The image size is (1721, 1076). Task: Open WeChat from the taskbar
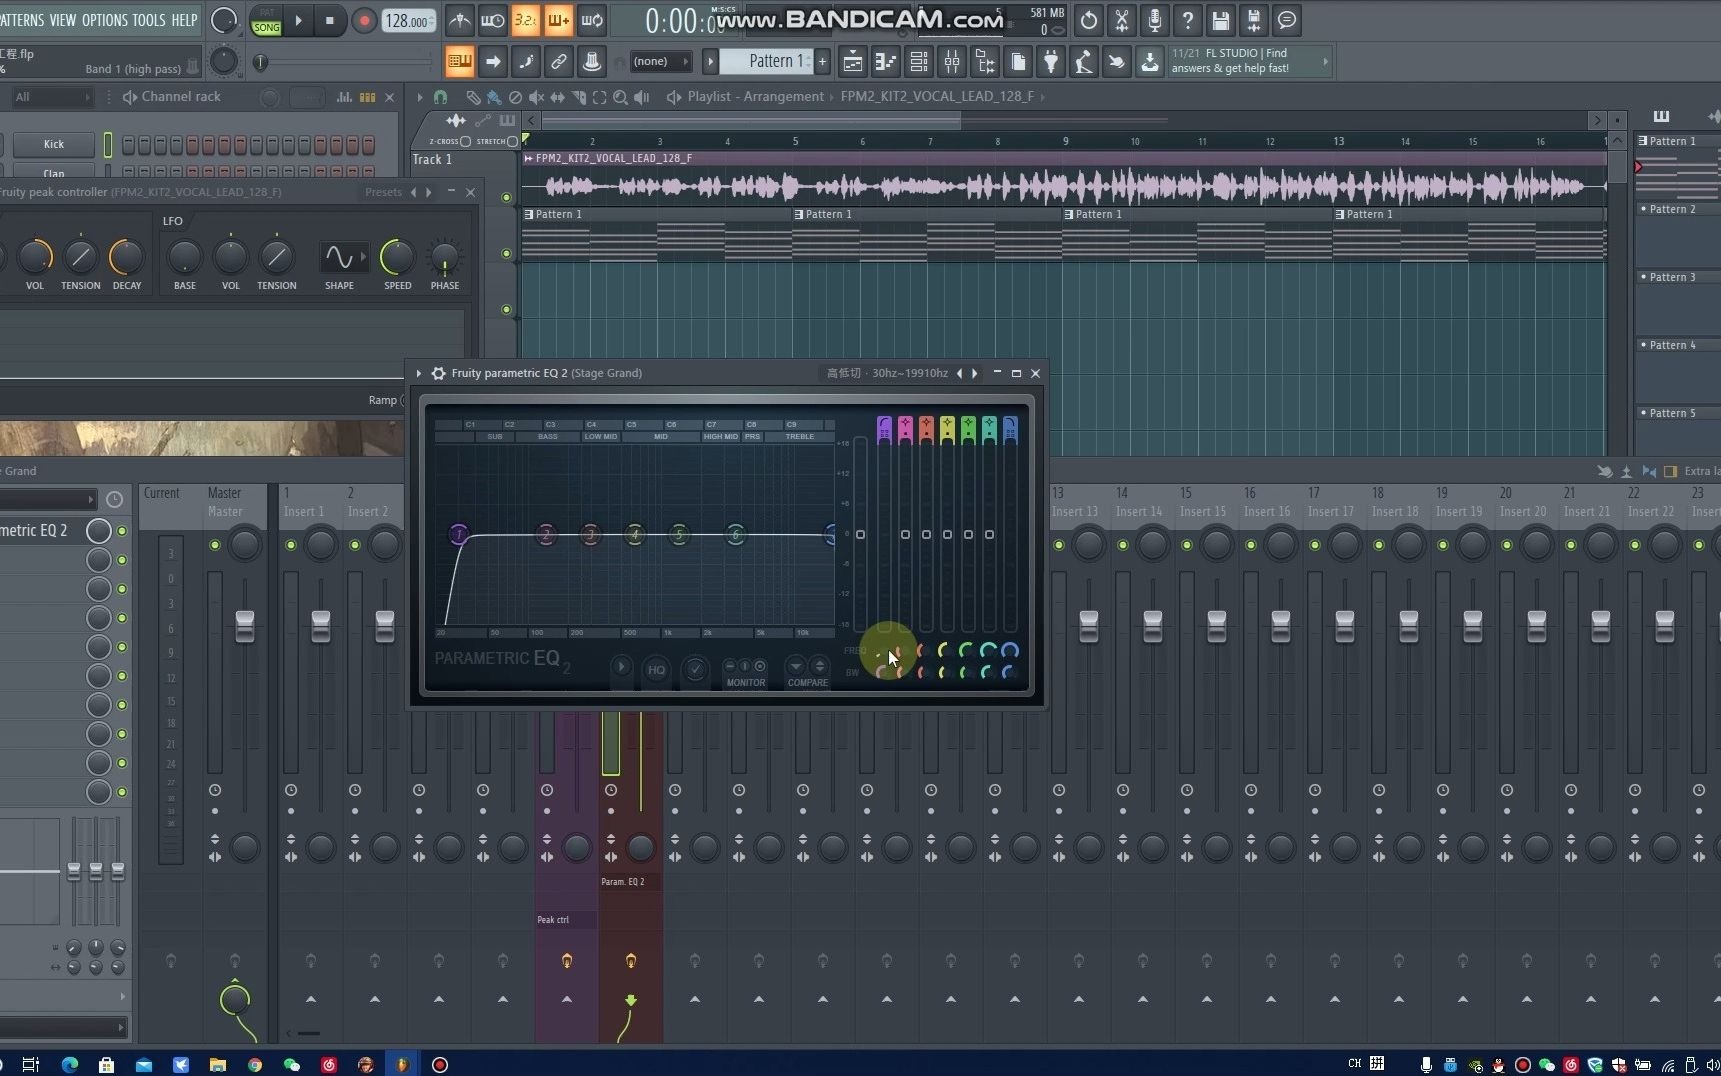[x=291, y=1064]
